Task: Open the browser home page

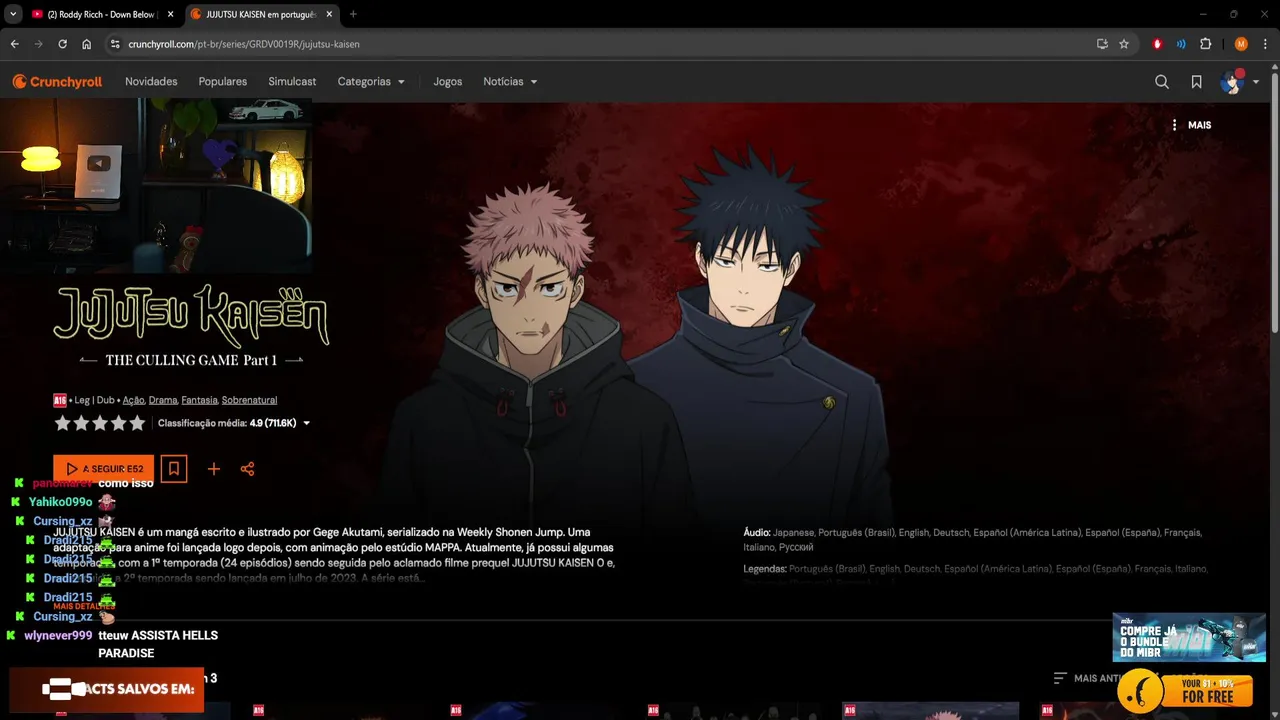Action: click(x=87, y=44)
